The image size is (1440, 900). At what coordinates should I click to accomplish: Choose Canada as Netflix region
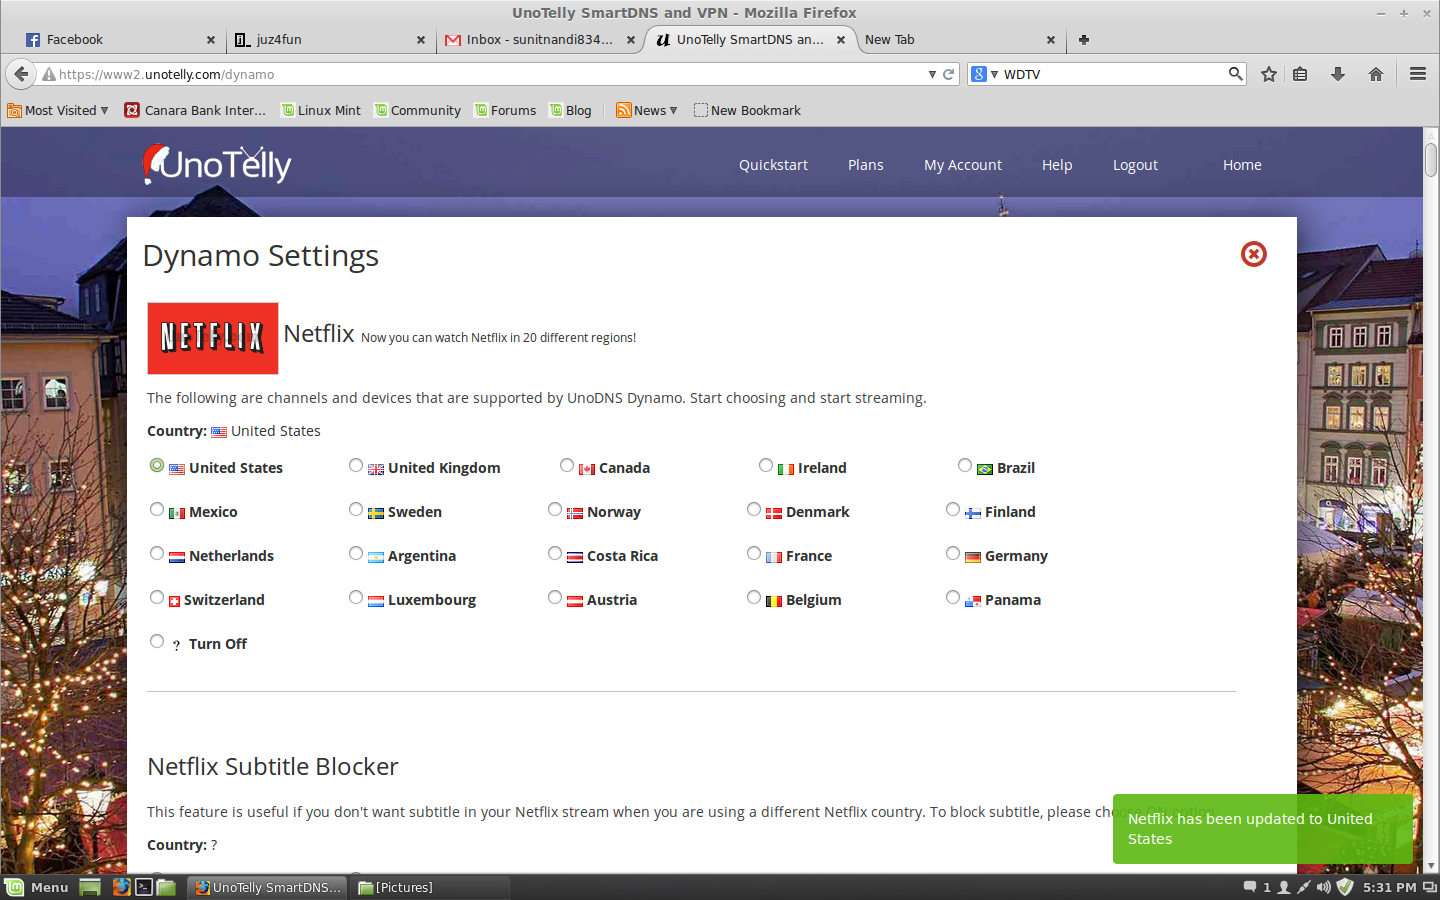tap(567, 466)
